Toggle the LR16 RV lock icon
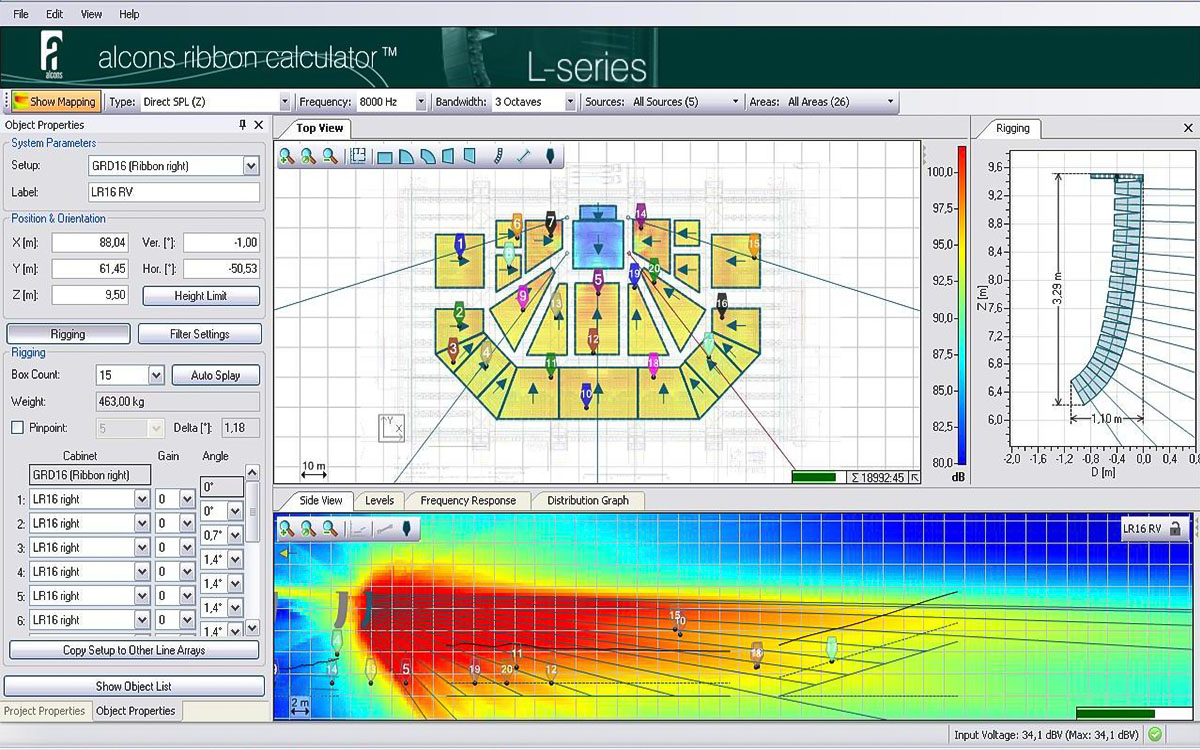The width and height of the screenshot is (1200, 750). point(1175,528)
